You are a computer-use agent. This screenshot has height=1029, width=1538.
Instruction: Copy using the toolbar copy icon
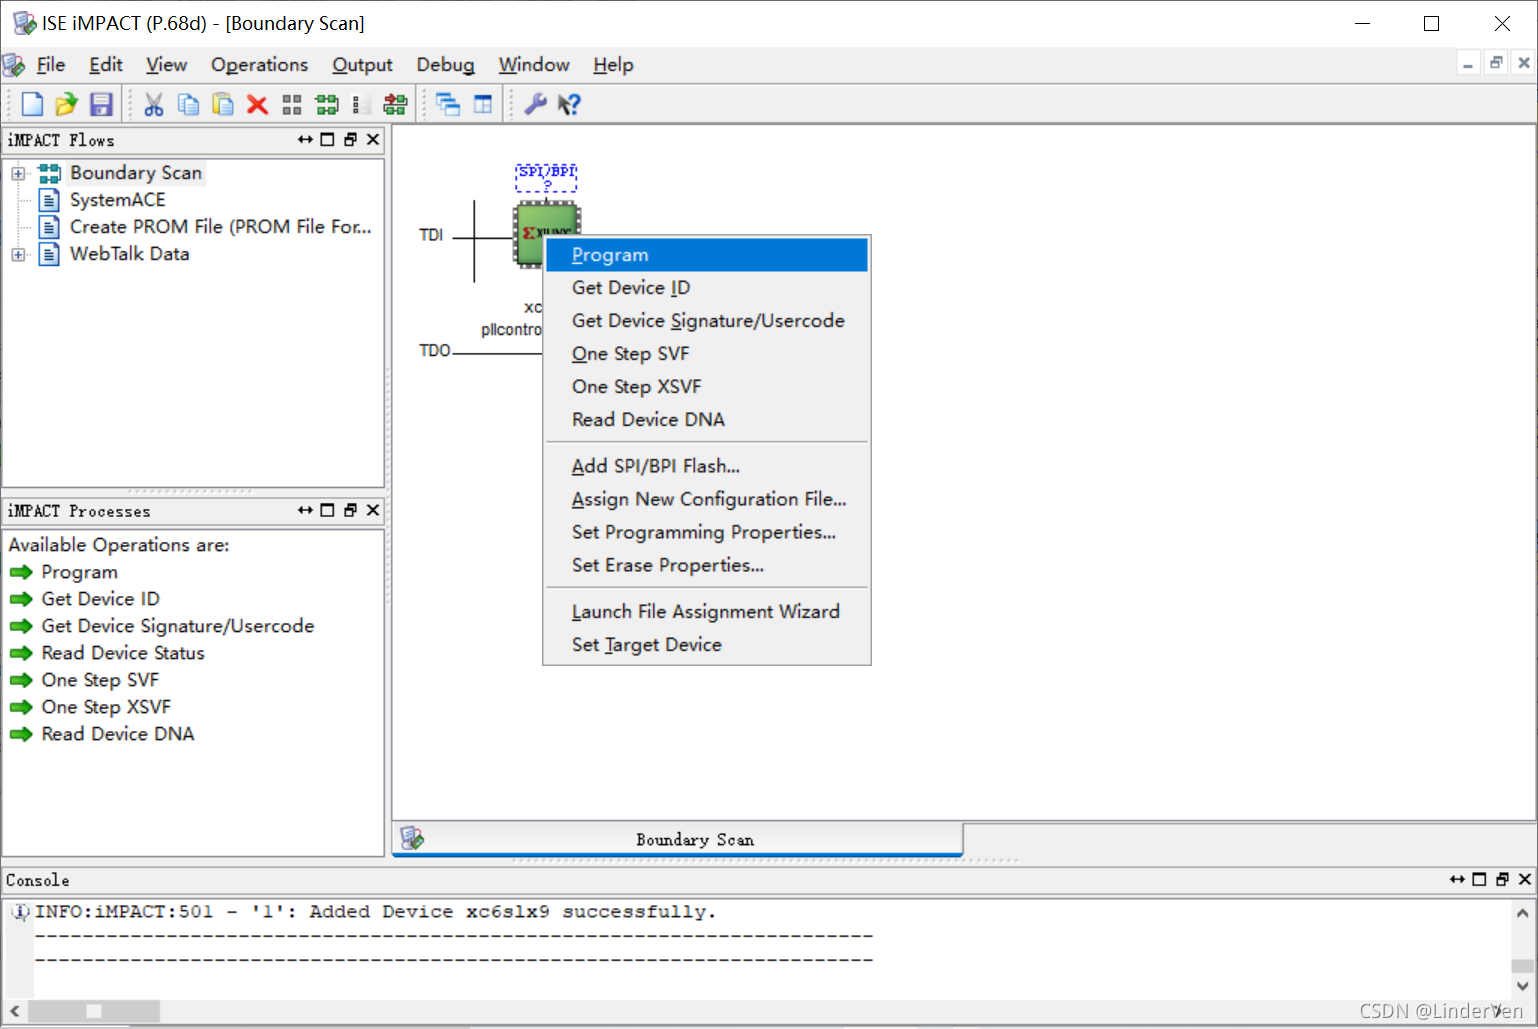188,104
